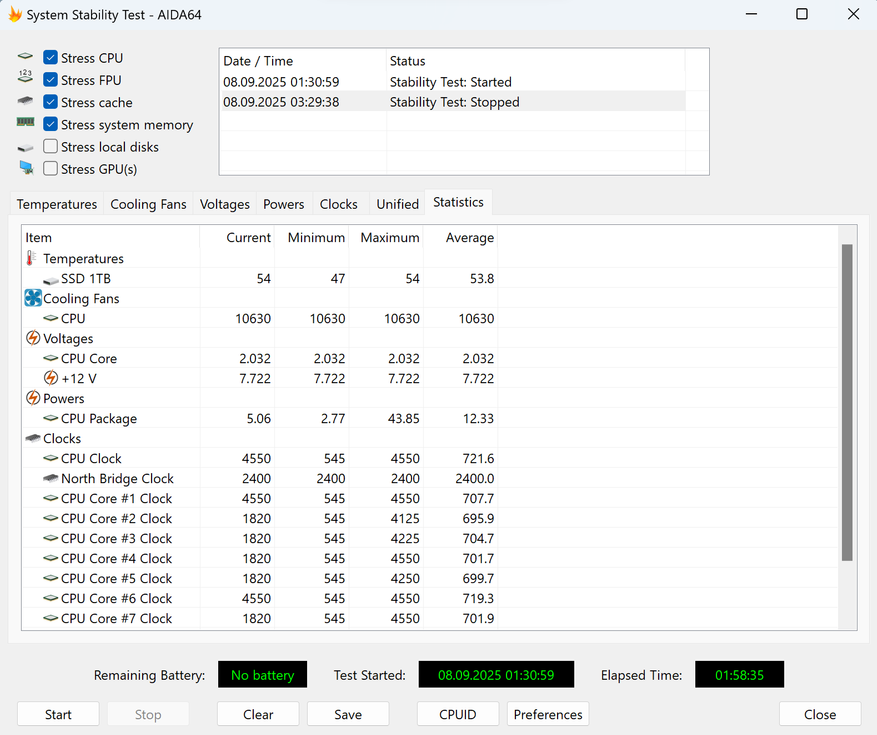The width and height of the screenshot is (877, 735).
Task: Click the AIDA64 flame icon in title bar
Action: point(15,15)
